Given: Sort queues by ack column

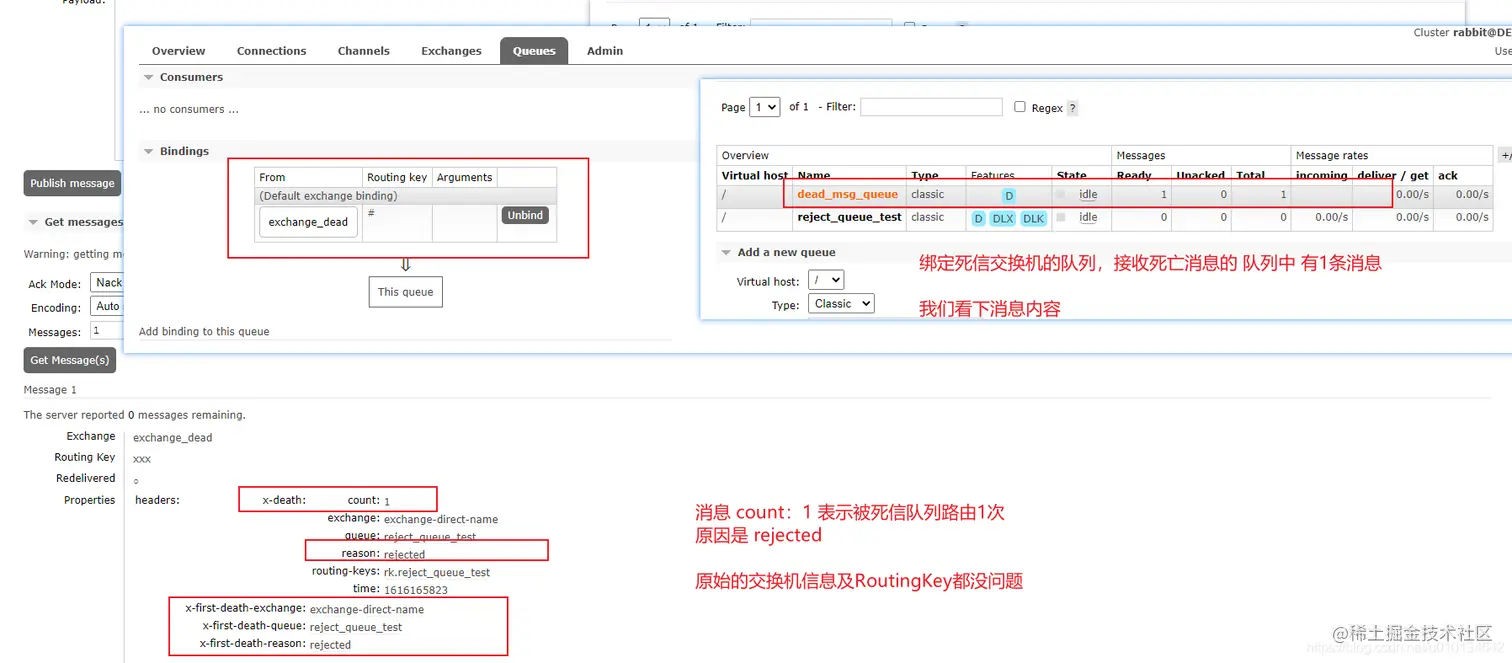Looking at the screenshot, I should (x=1447, y=175).
